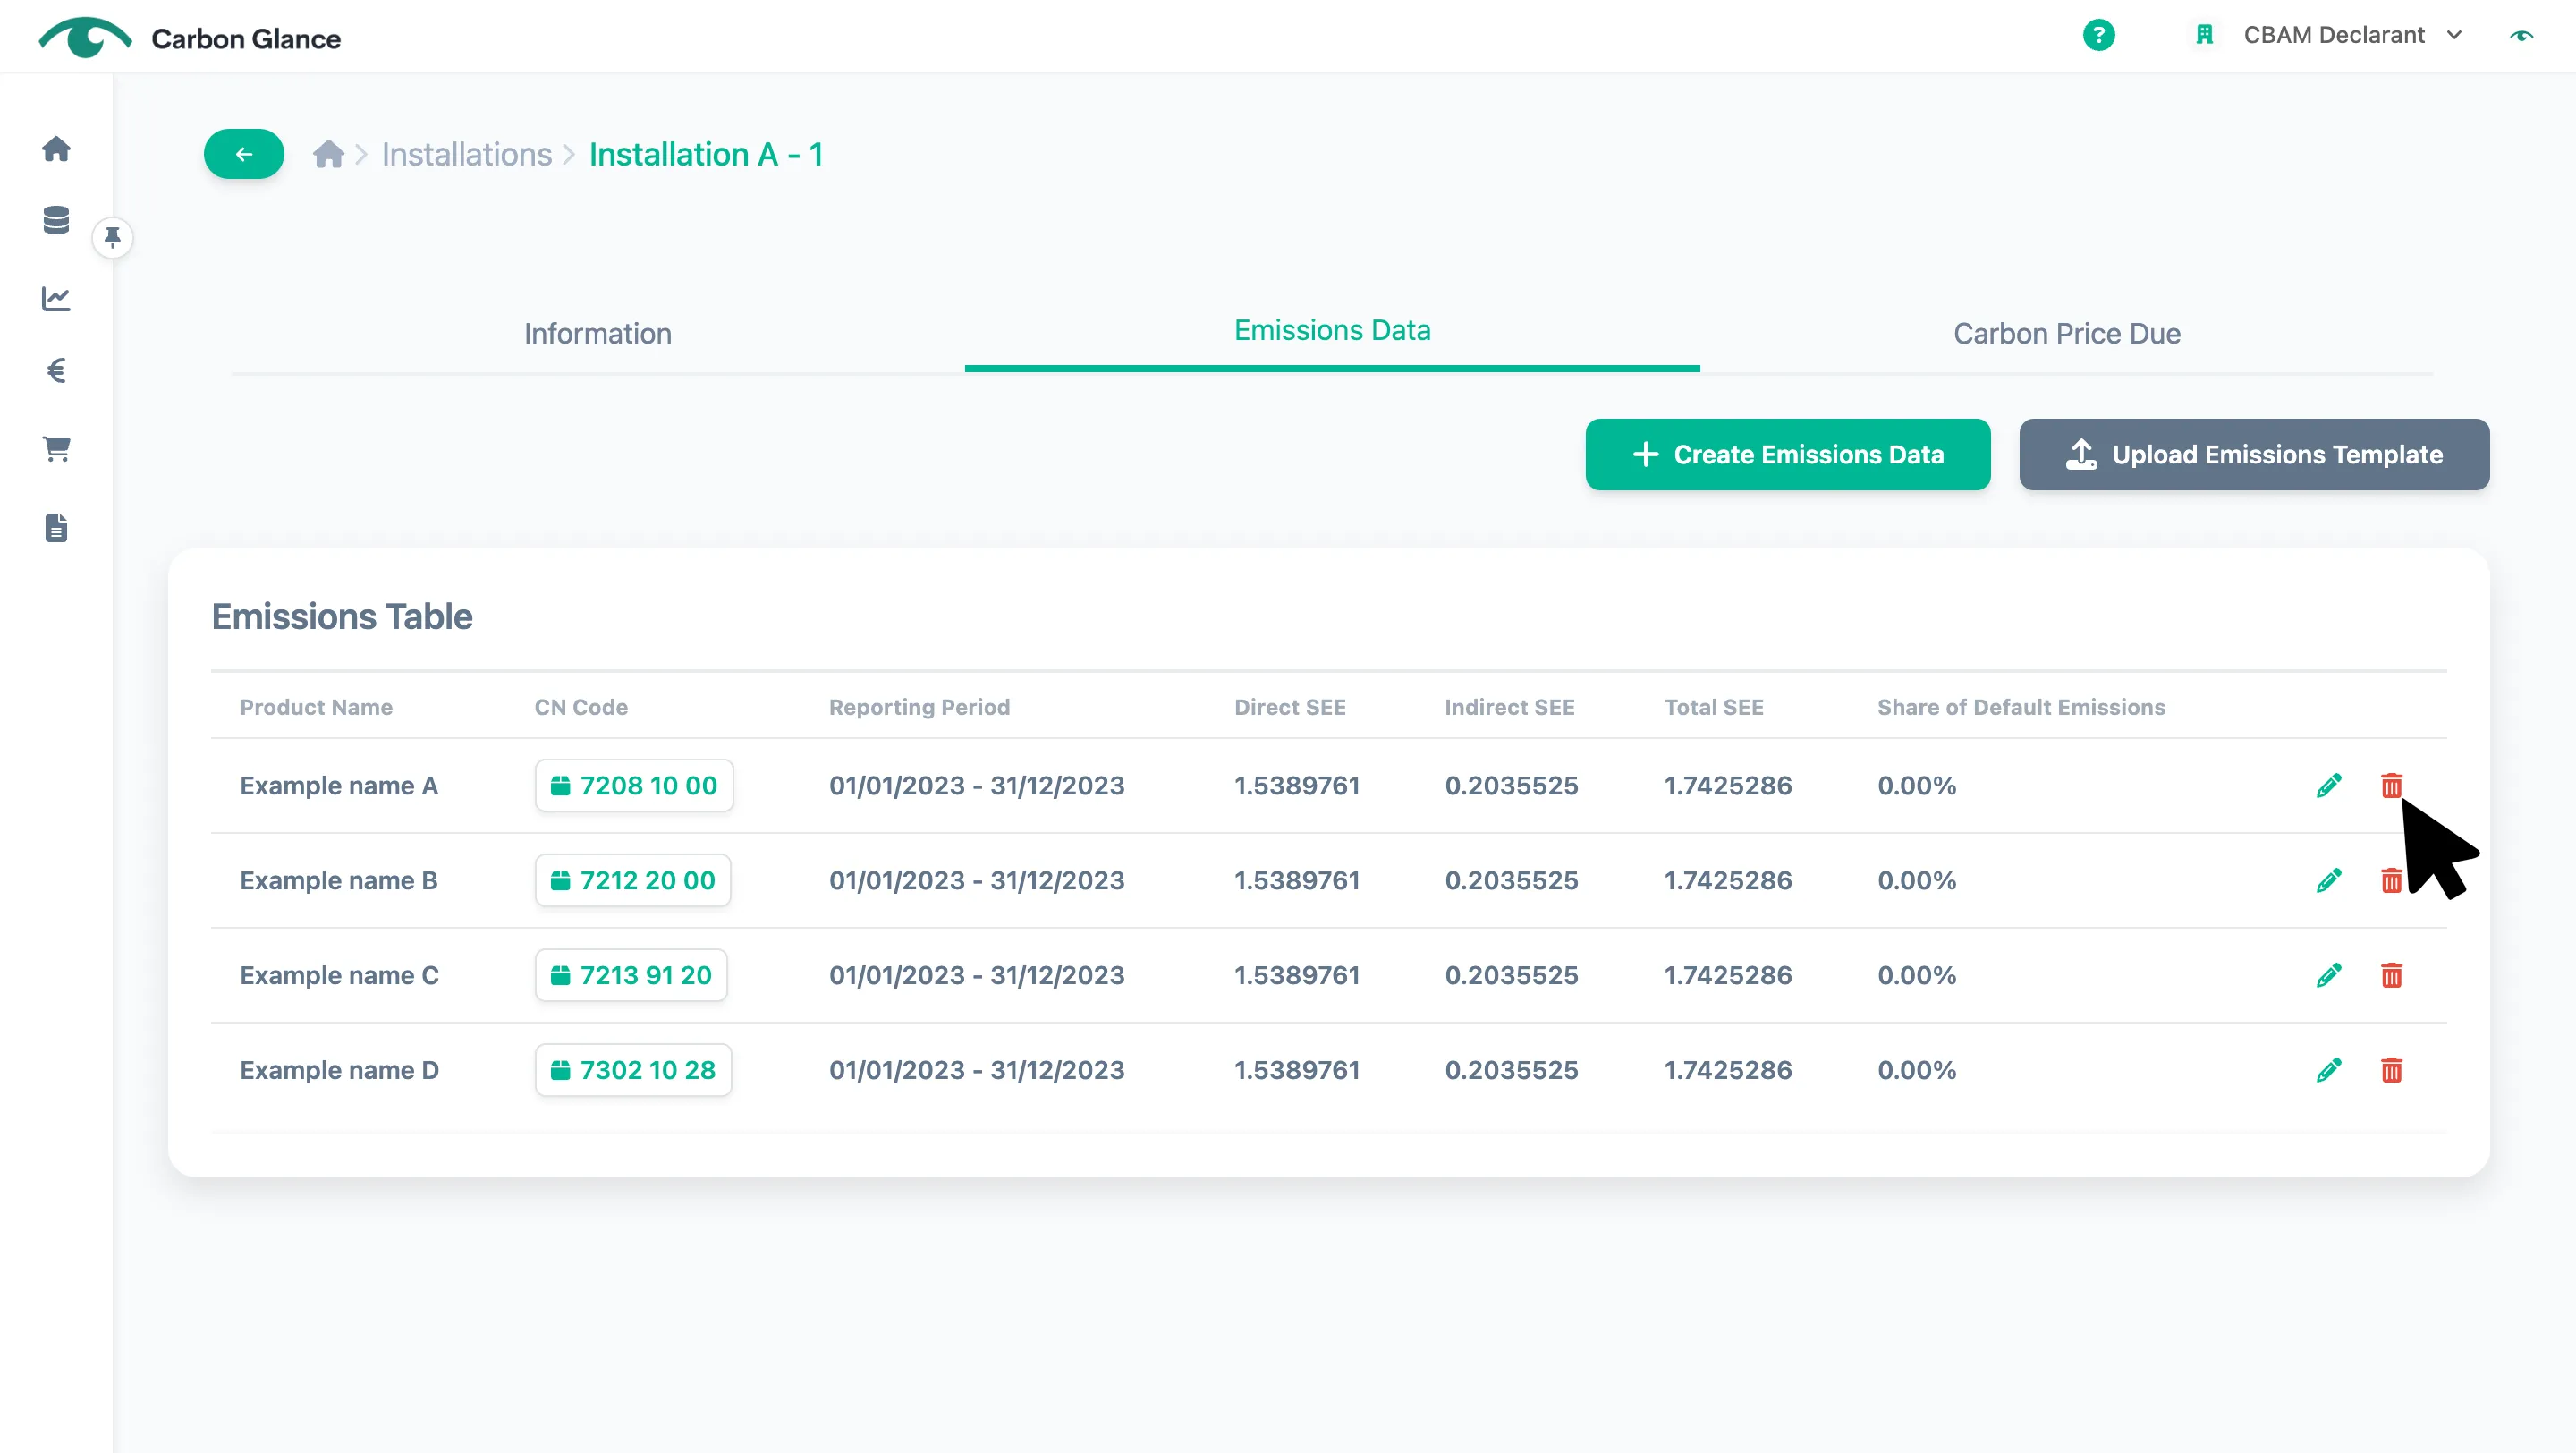This screenshot has width=2576, height=1453.
Task: Edit Example name A with pencil icon
Action: 2329,786
